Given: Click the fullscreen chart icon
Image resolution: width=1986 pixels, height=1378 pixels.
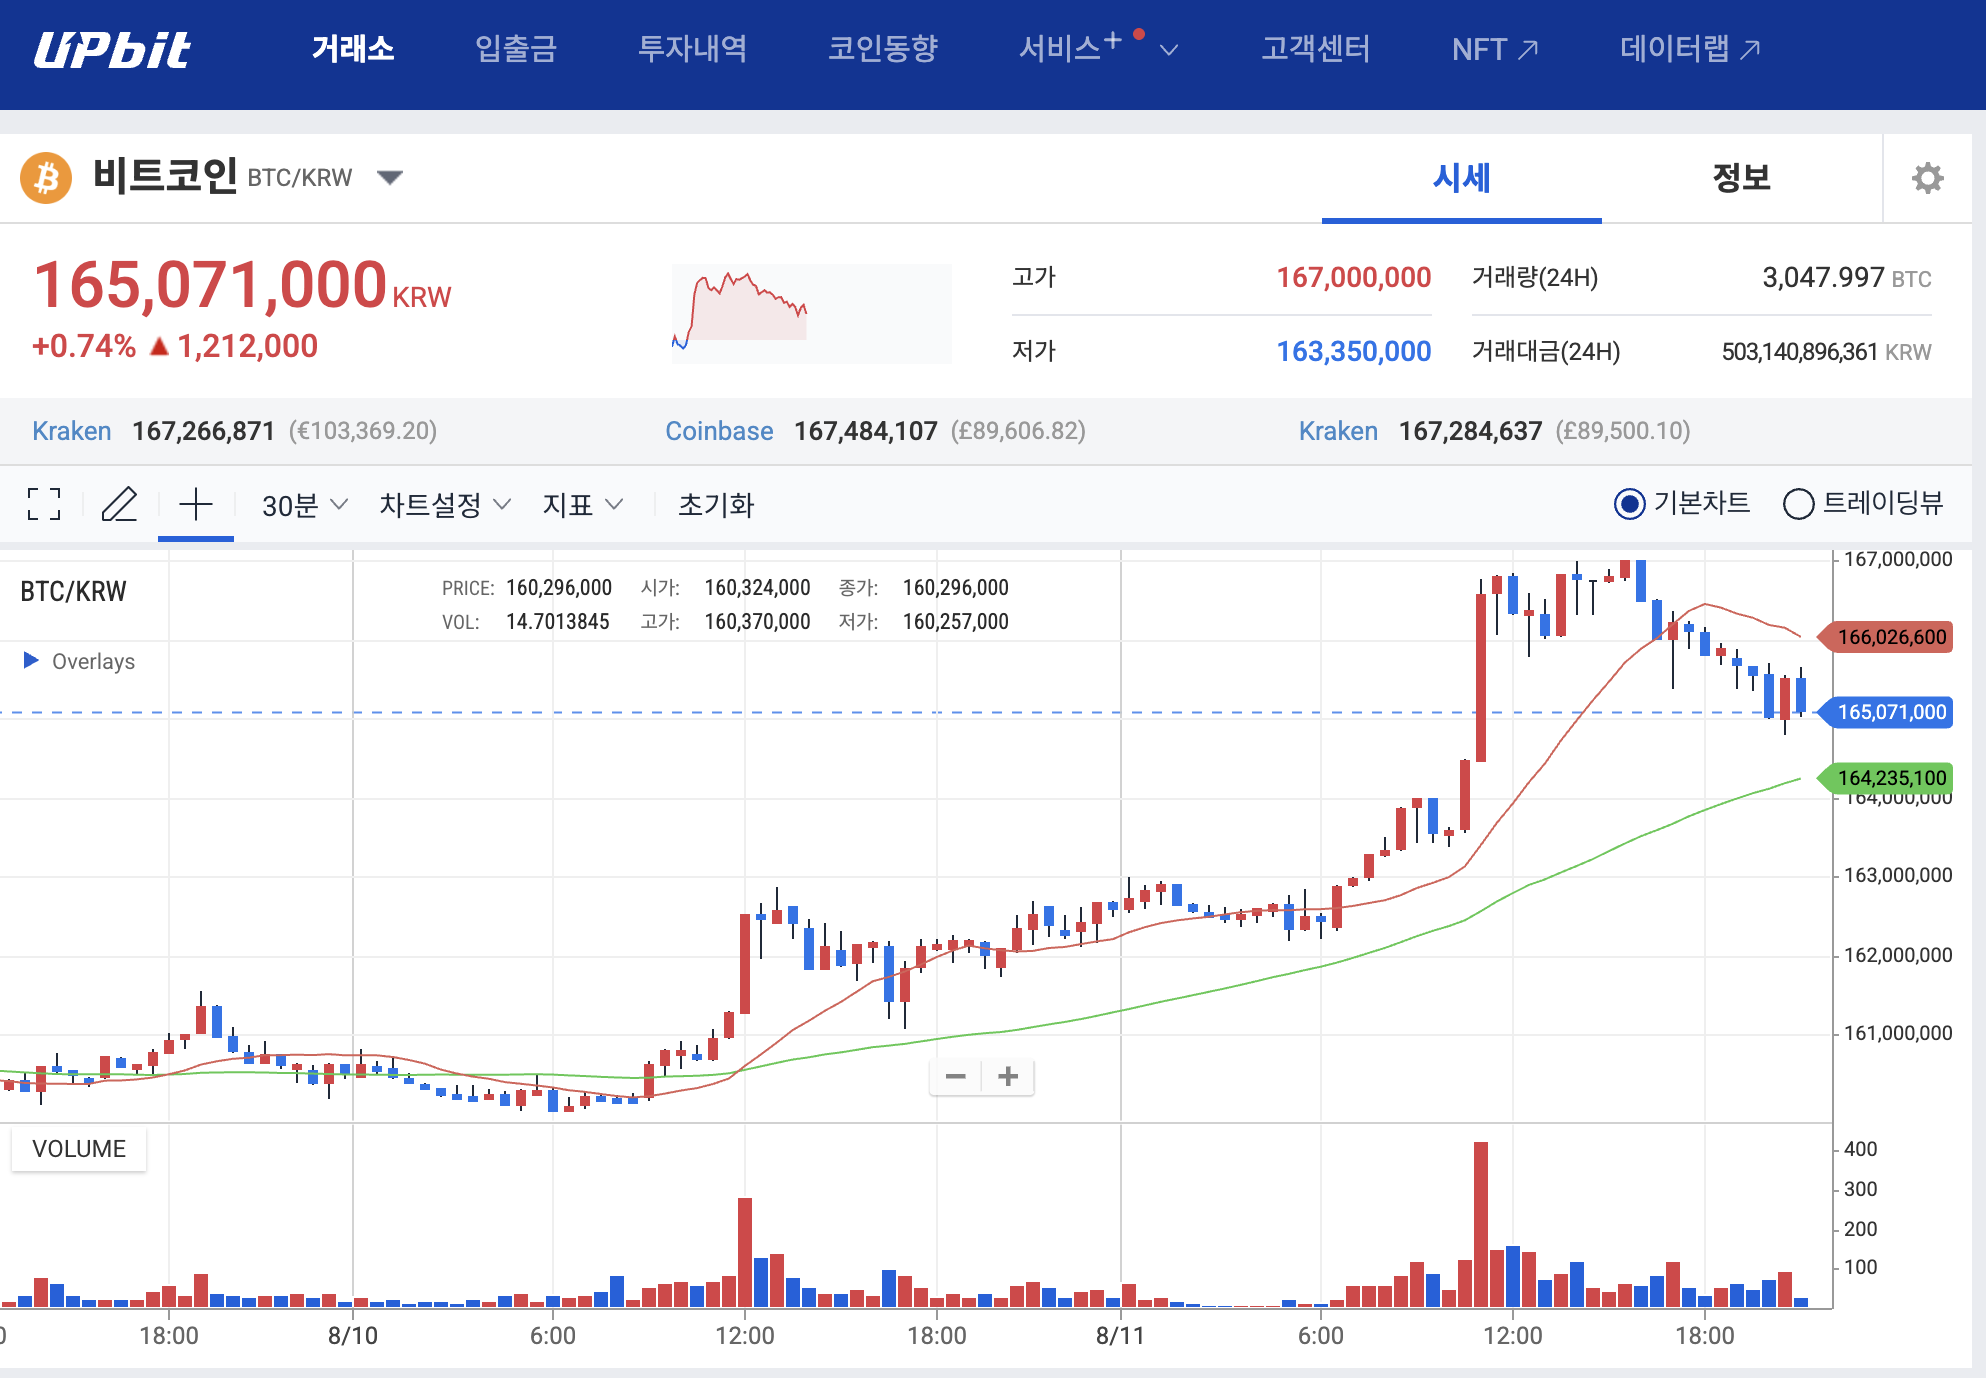Looking at the screenshot, I should coord(44,504).
